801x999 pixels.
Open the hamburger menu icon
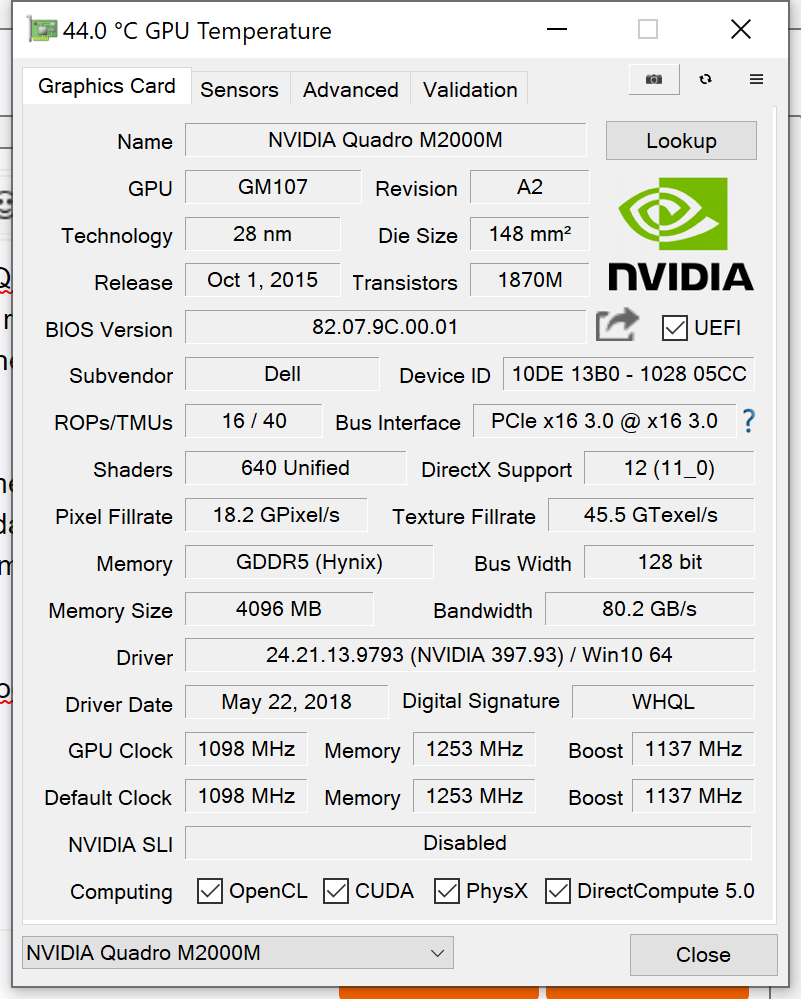click(756, 79)
